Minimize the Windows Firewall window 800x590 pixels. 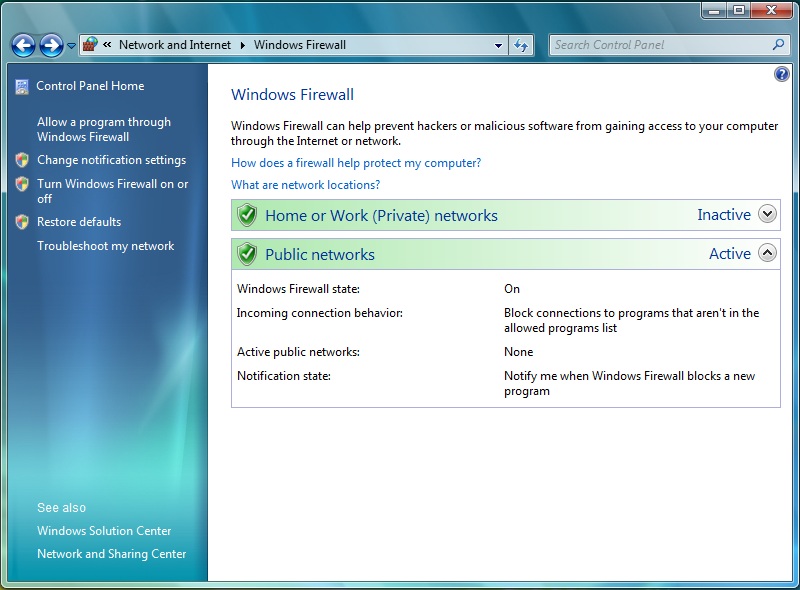(x=714, y=11)
